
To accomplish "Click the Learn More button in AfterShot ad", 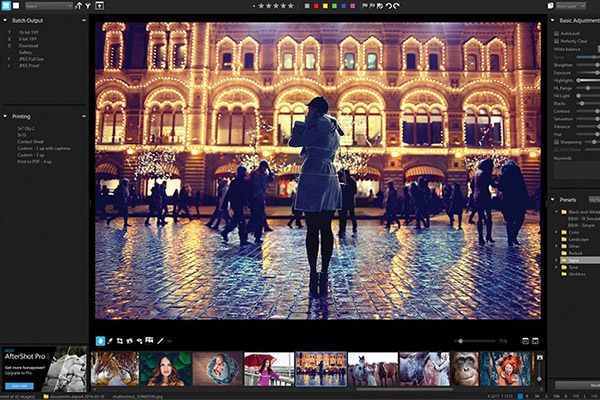I will (20, 386).
